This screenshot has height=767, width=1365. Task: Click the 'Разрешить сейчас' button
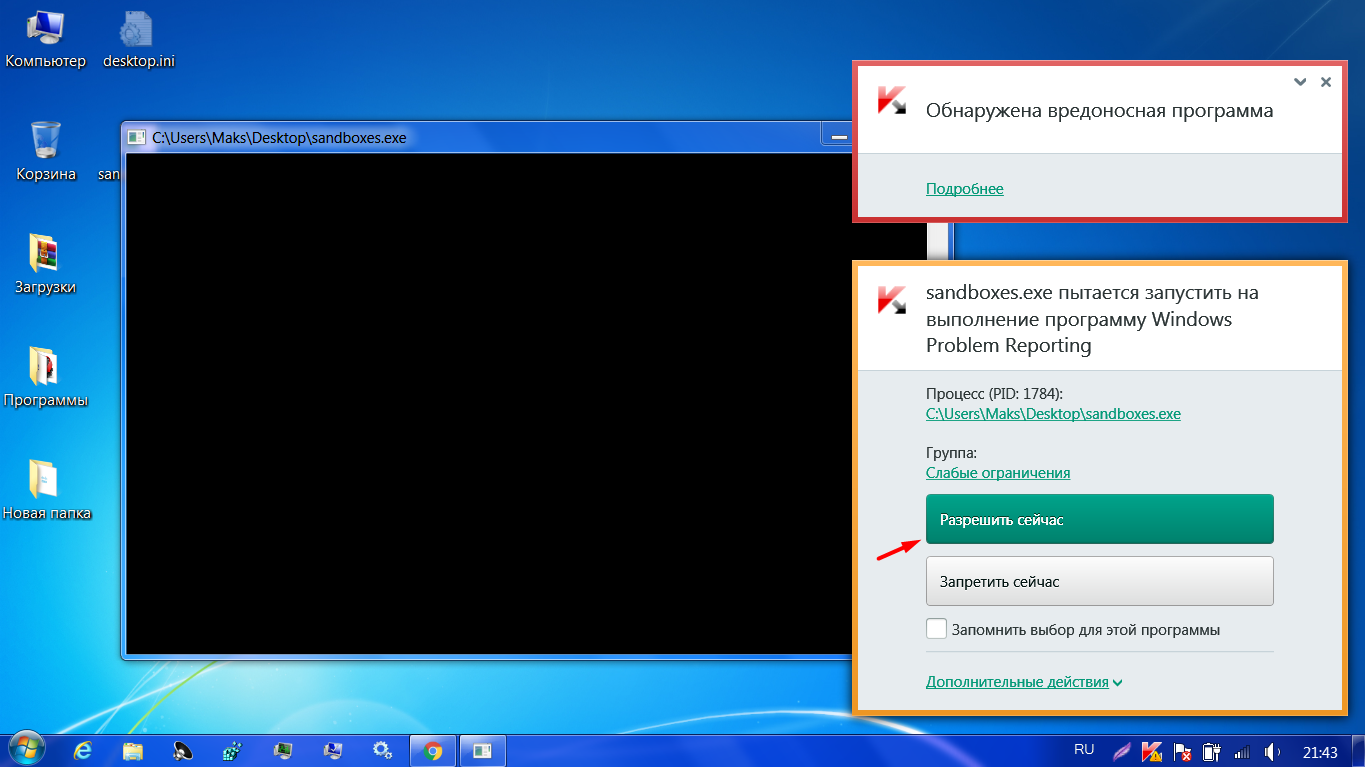click(1099, 520)
